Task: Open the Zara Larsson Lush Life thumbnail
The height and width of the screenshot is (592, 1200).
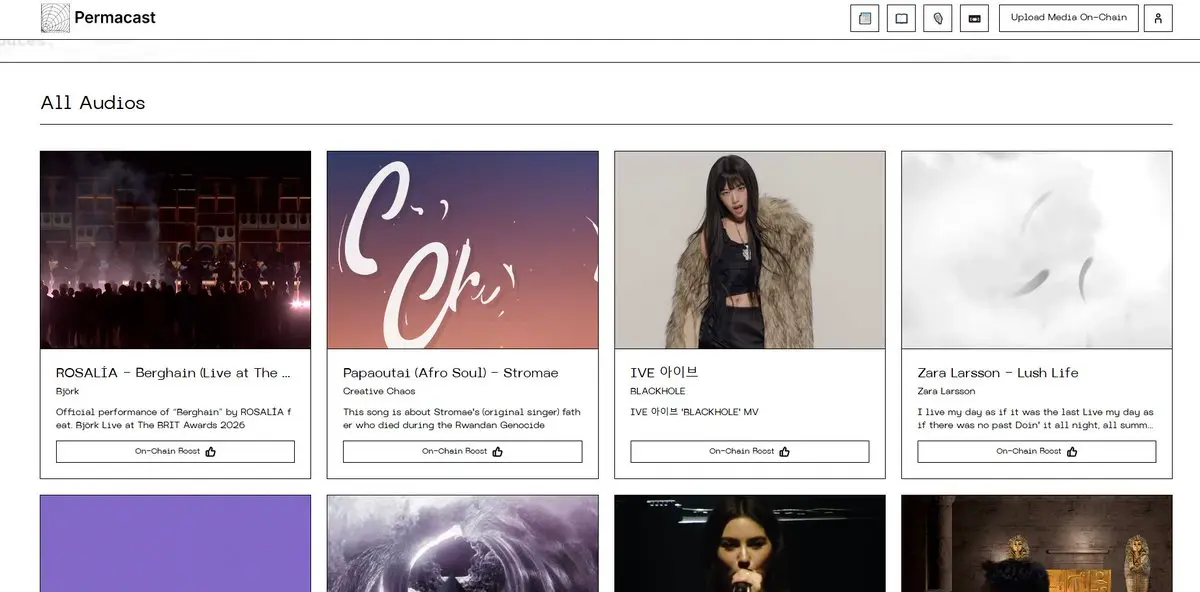Action: pos(1037,250)
